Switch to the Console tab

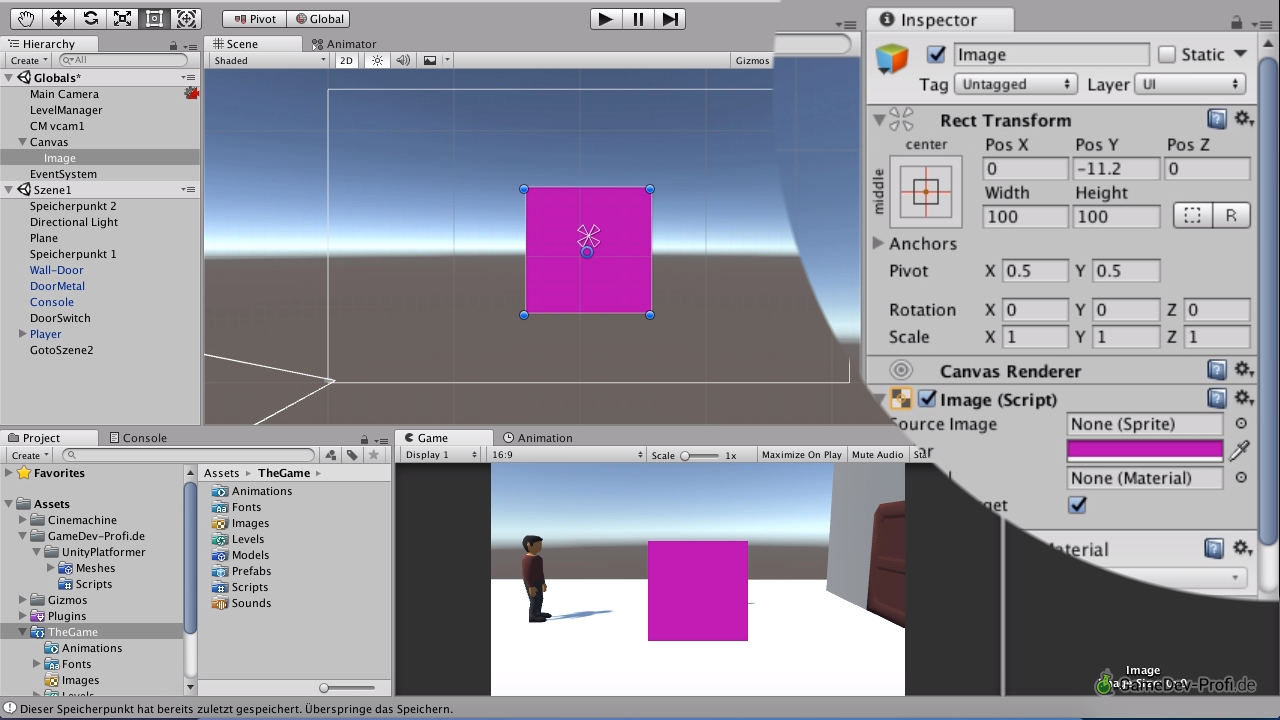point(137,438)
